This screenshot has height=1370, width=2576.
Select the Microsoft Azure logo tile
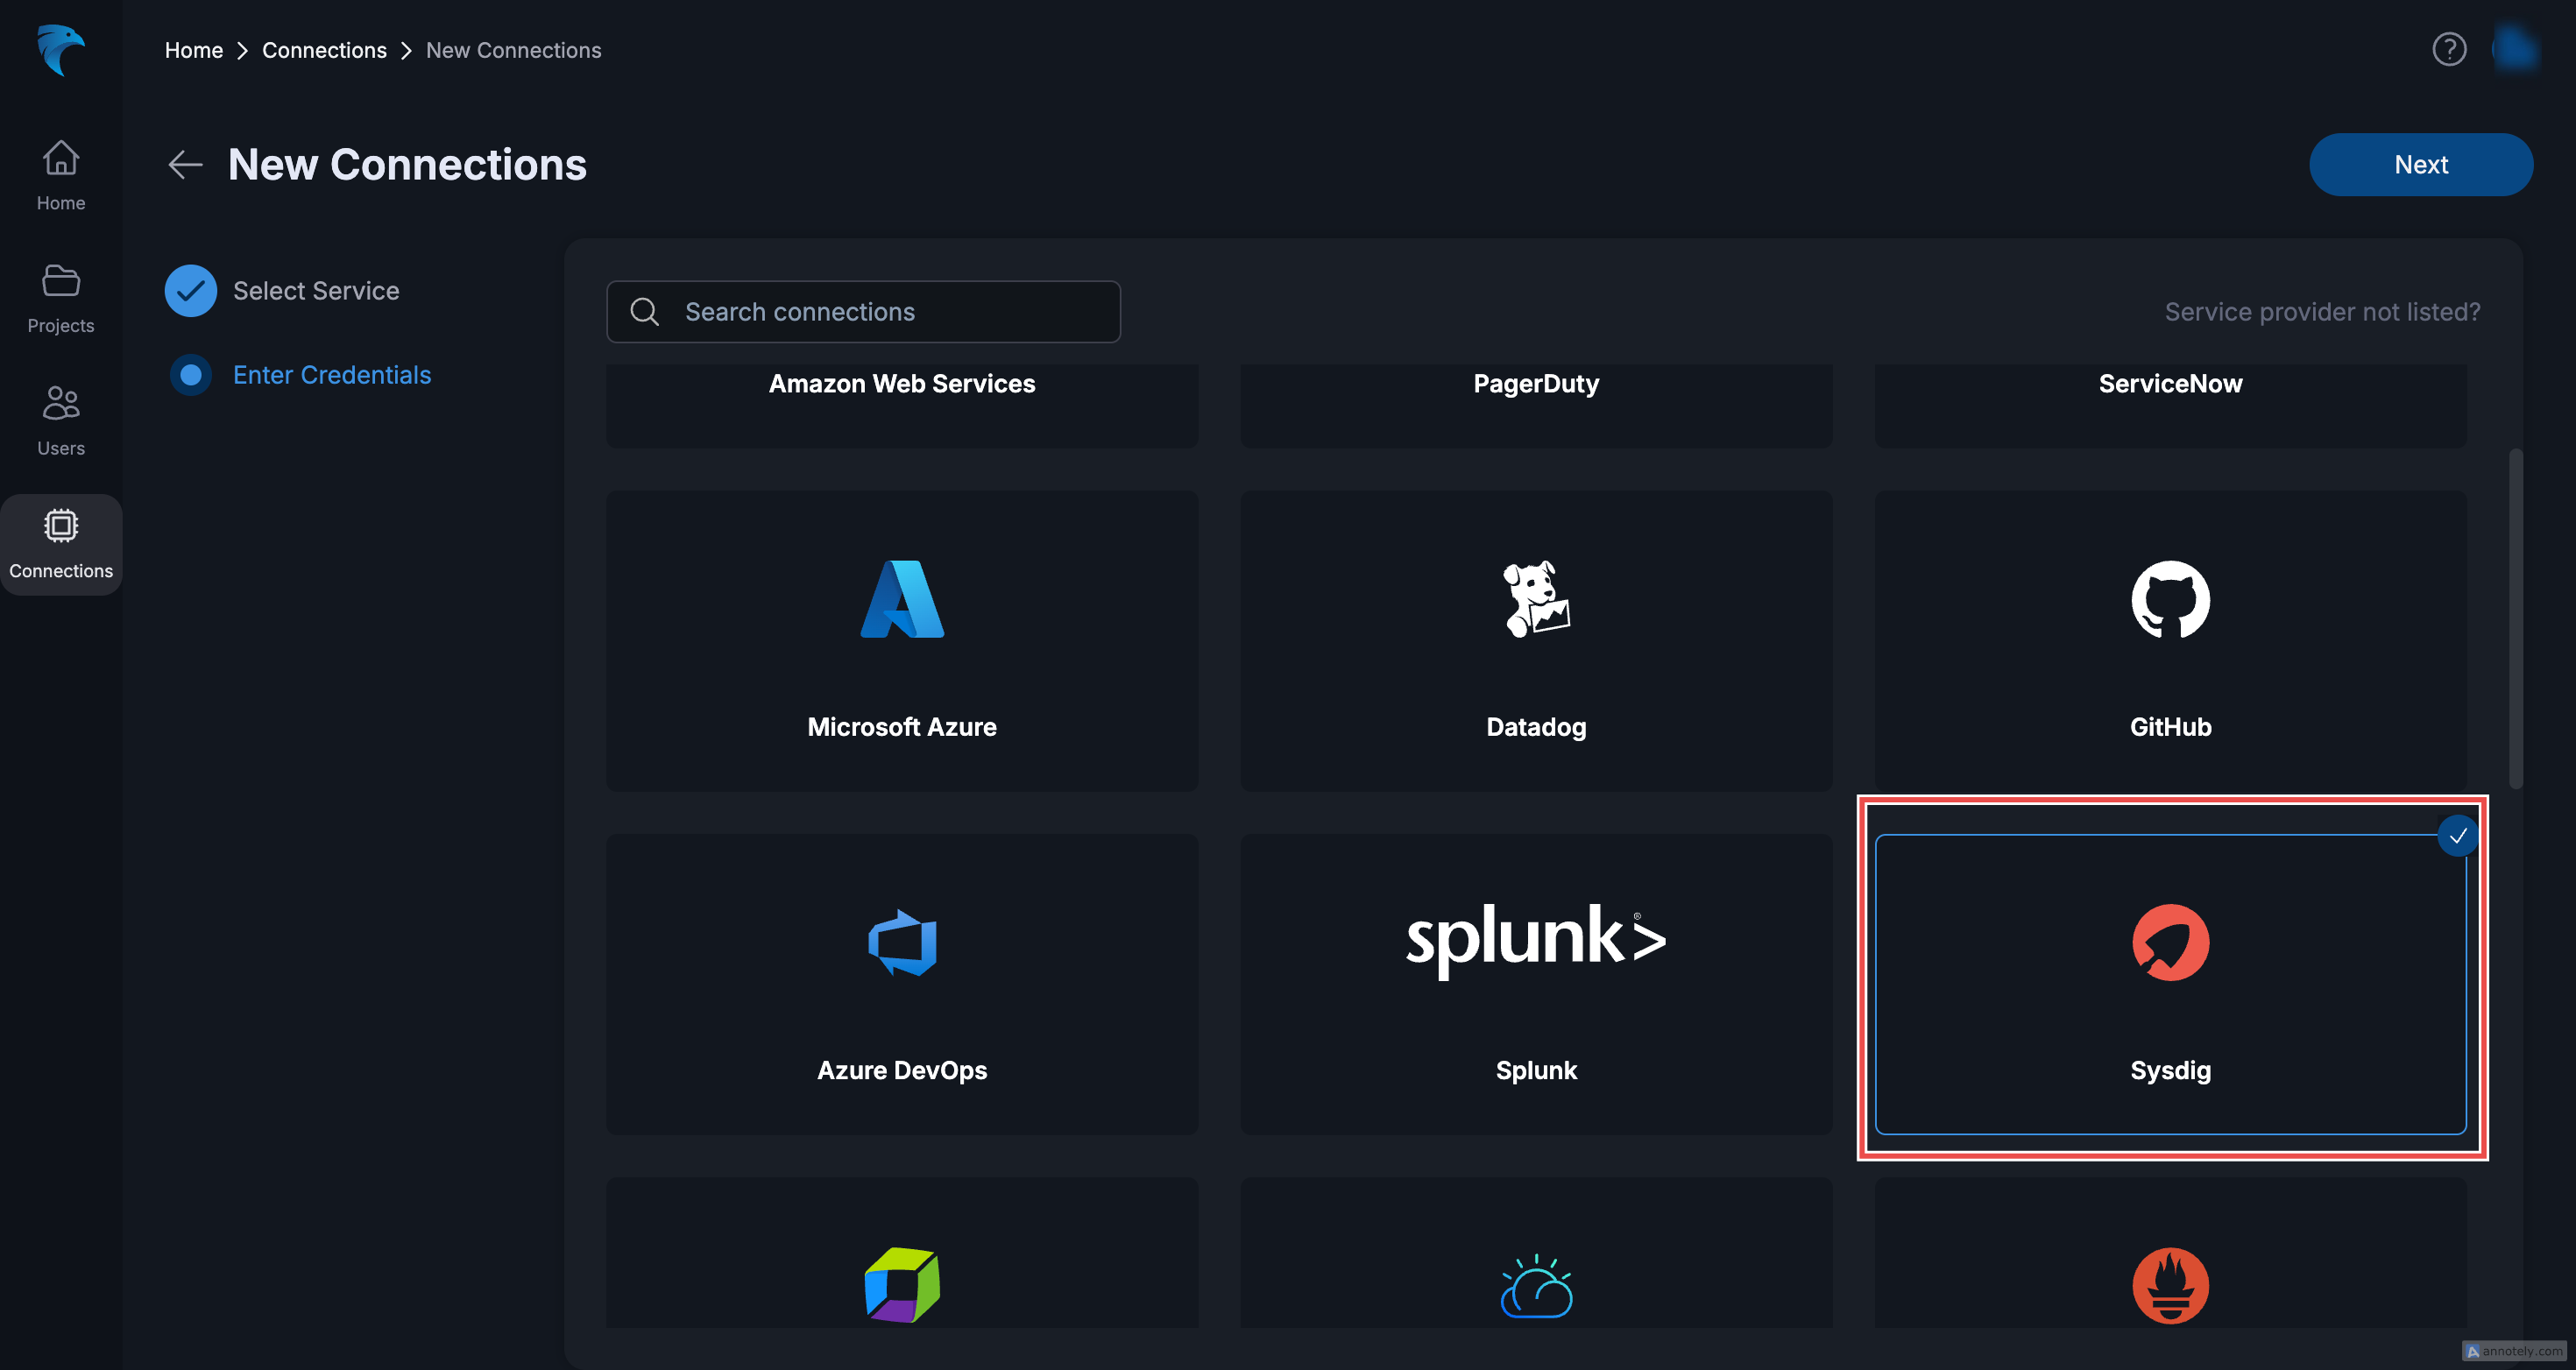pyautogui.click(x=901, y=599)
